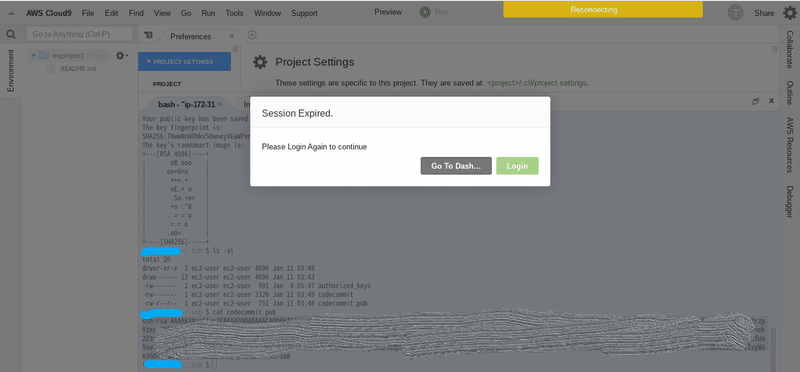Open the Window menu
The height and width of the screenshot is (372, 800).
point(267,13)
